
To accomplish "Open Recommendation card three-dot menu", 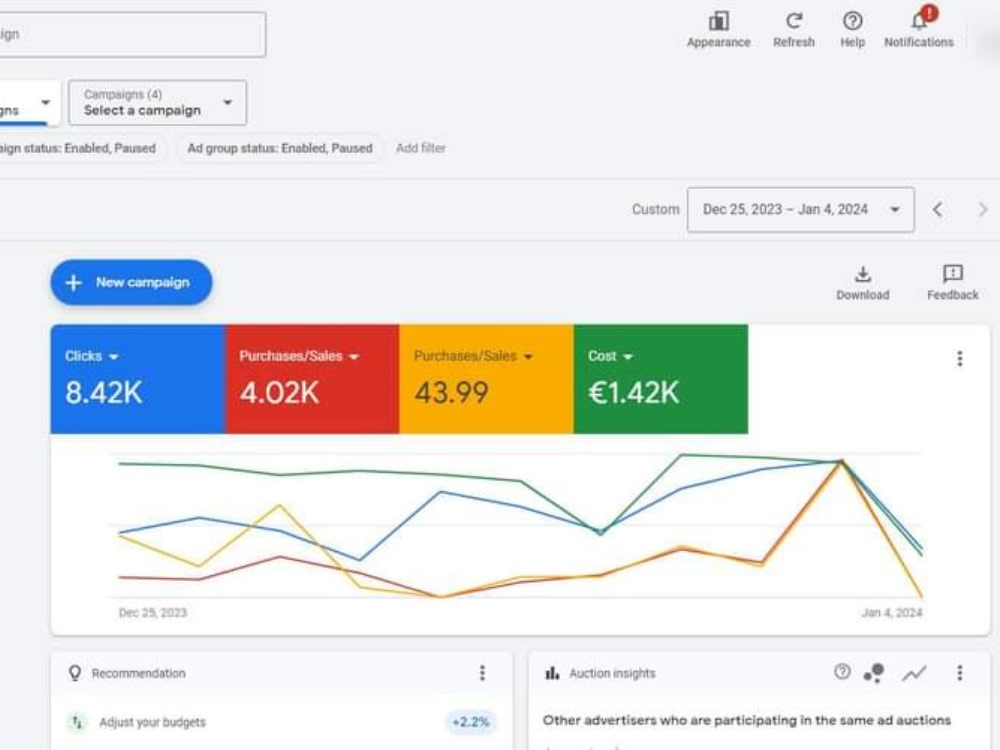I will (482, 673).
